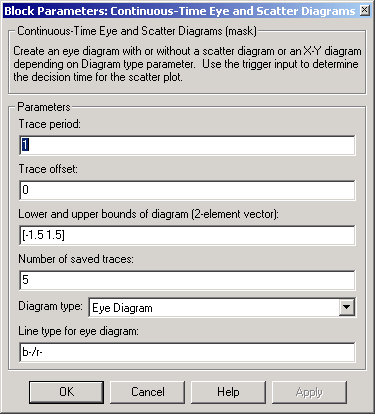375x414 pixels.
Task: Close the Block Parameters dialog
Action: tap(365, 11)
